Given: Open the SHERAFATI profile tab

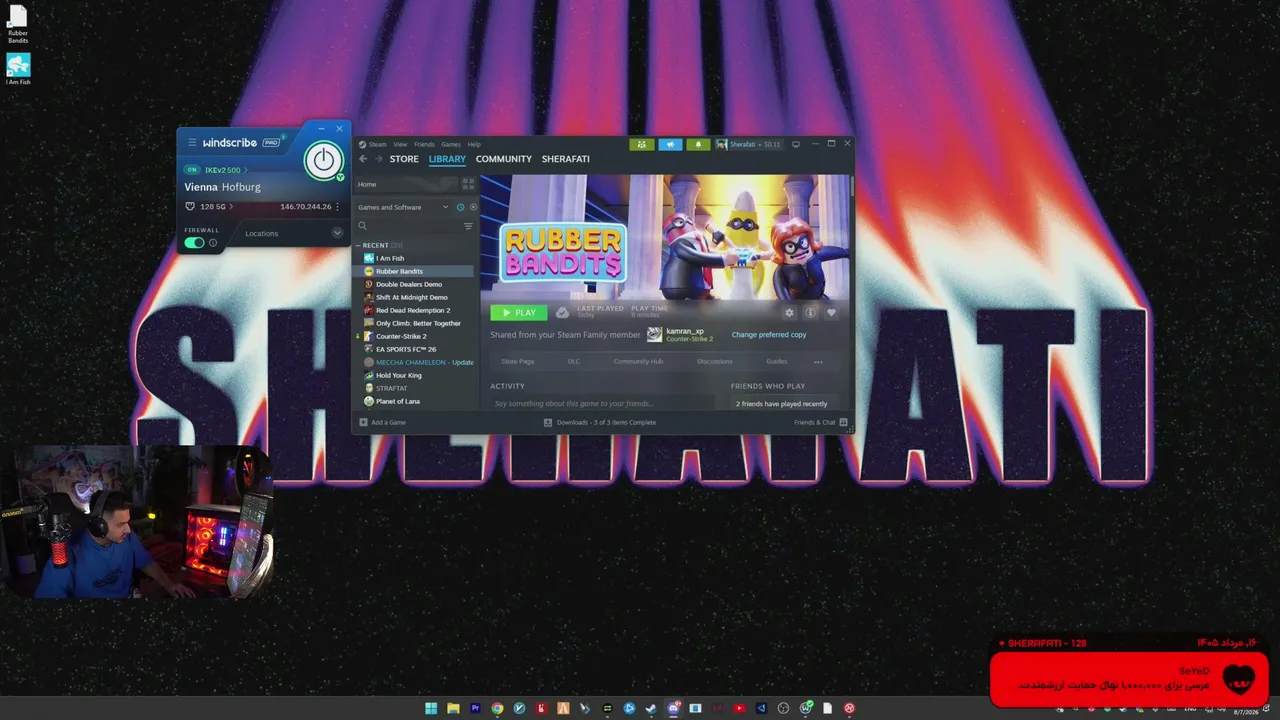Looking at the screenshot, I should point(566,159).
